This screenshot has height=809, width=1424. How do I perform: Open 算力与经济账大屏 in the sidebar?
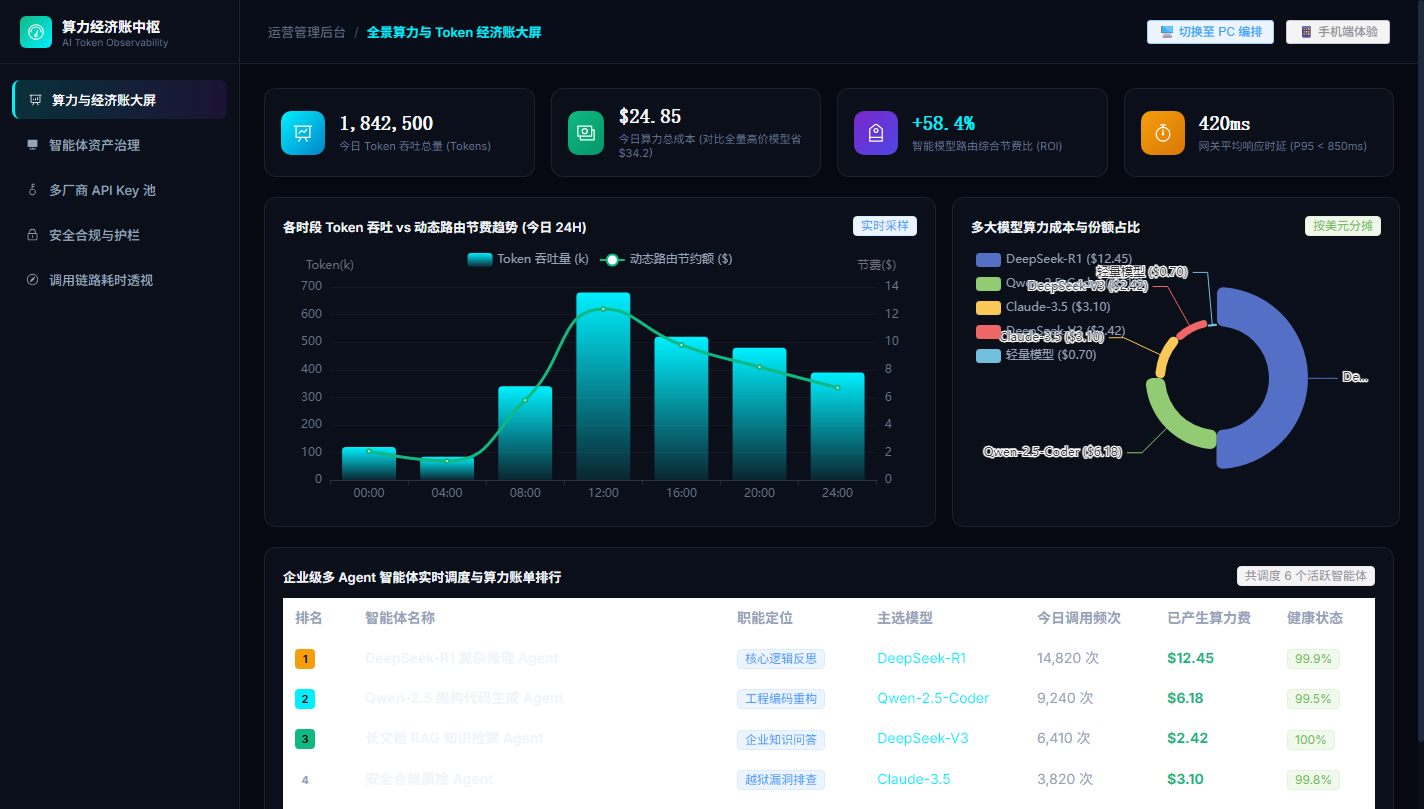pos(120,100)
